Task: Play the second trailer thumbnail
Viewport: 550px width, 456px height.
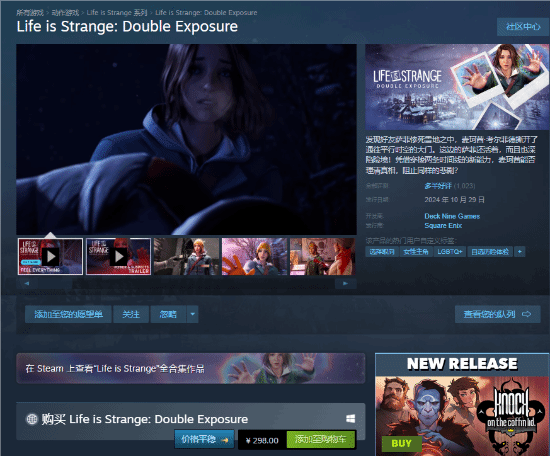Action: [119, 256]
